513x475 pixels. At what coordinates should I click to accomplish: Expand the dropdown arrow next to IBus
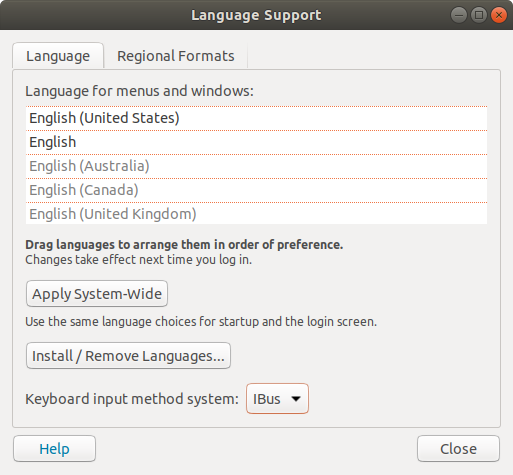296,399
